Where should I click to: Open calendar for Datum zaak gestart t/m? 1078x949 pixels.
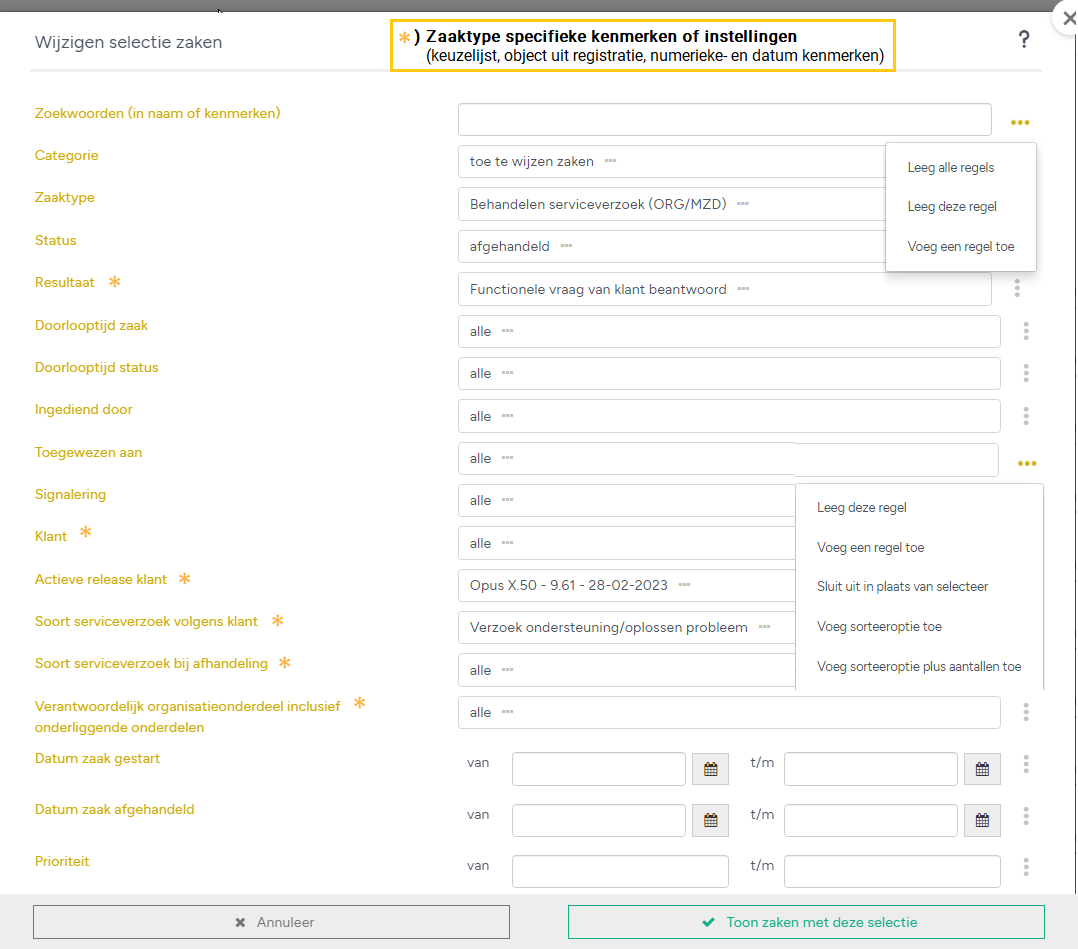tap(982, 769)
